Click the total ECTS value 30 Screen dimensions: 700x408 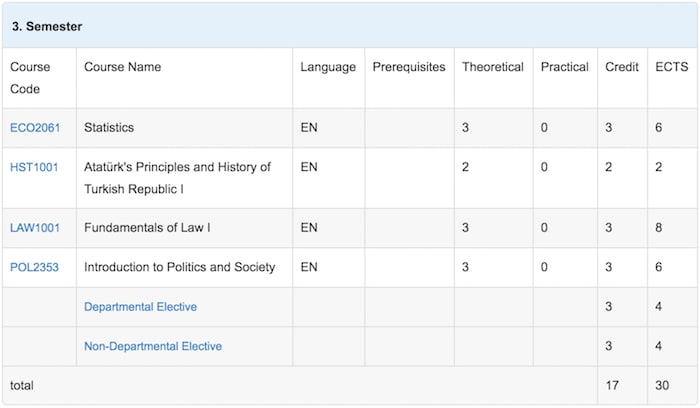tap(662, 386)
